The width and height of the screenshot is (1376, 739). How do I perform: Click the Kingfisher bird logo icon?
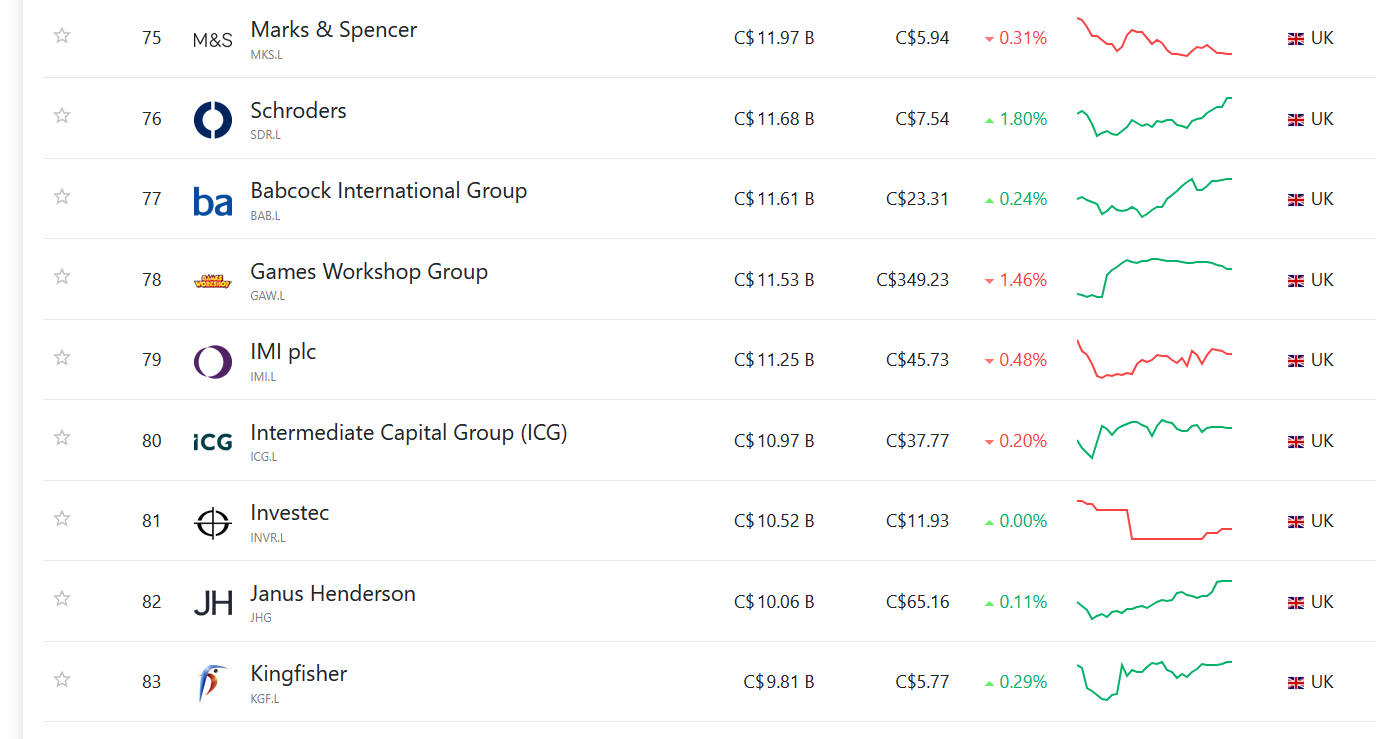pos(213,683)
